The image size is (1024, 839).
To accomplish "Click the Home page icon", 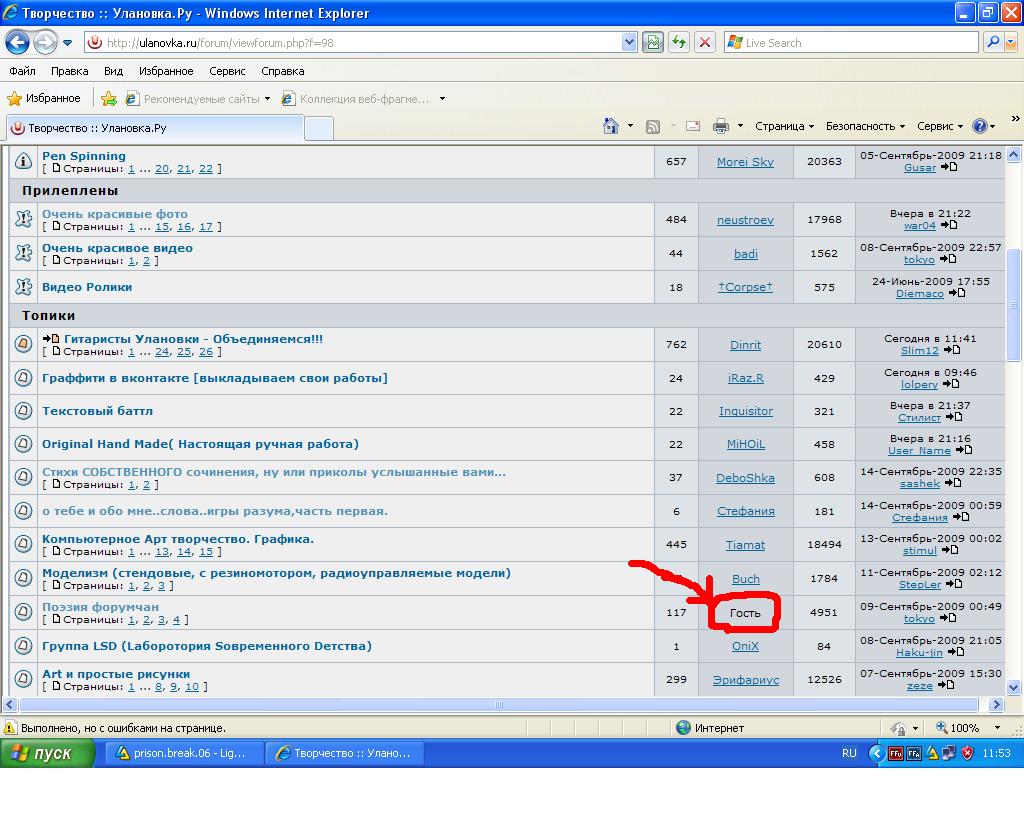I will tap(611, 126).
